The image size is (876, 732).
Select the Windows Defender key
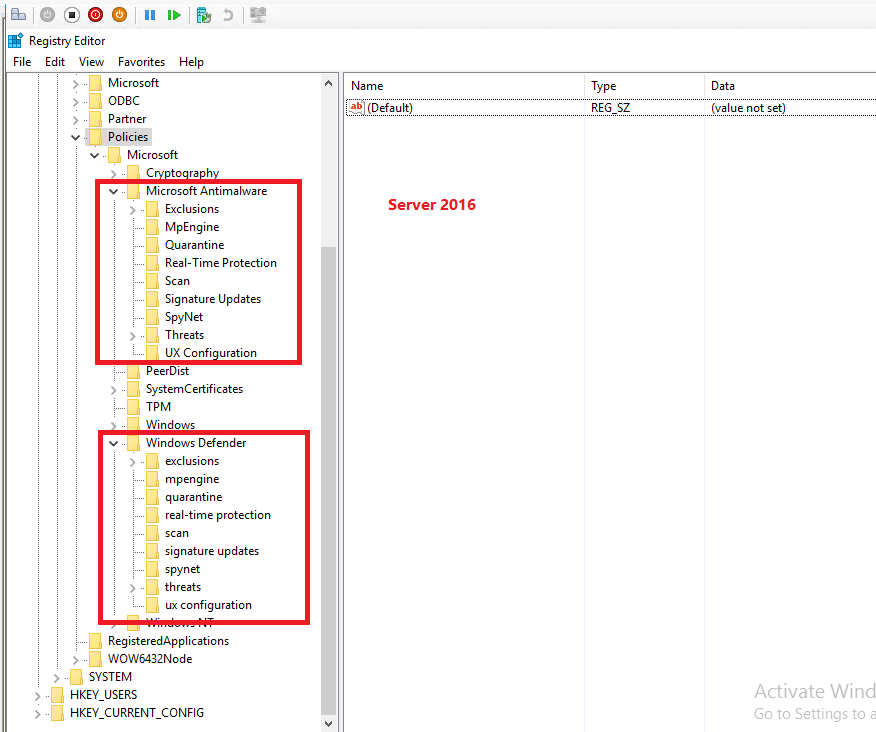[196, 443]
